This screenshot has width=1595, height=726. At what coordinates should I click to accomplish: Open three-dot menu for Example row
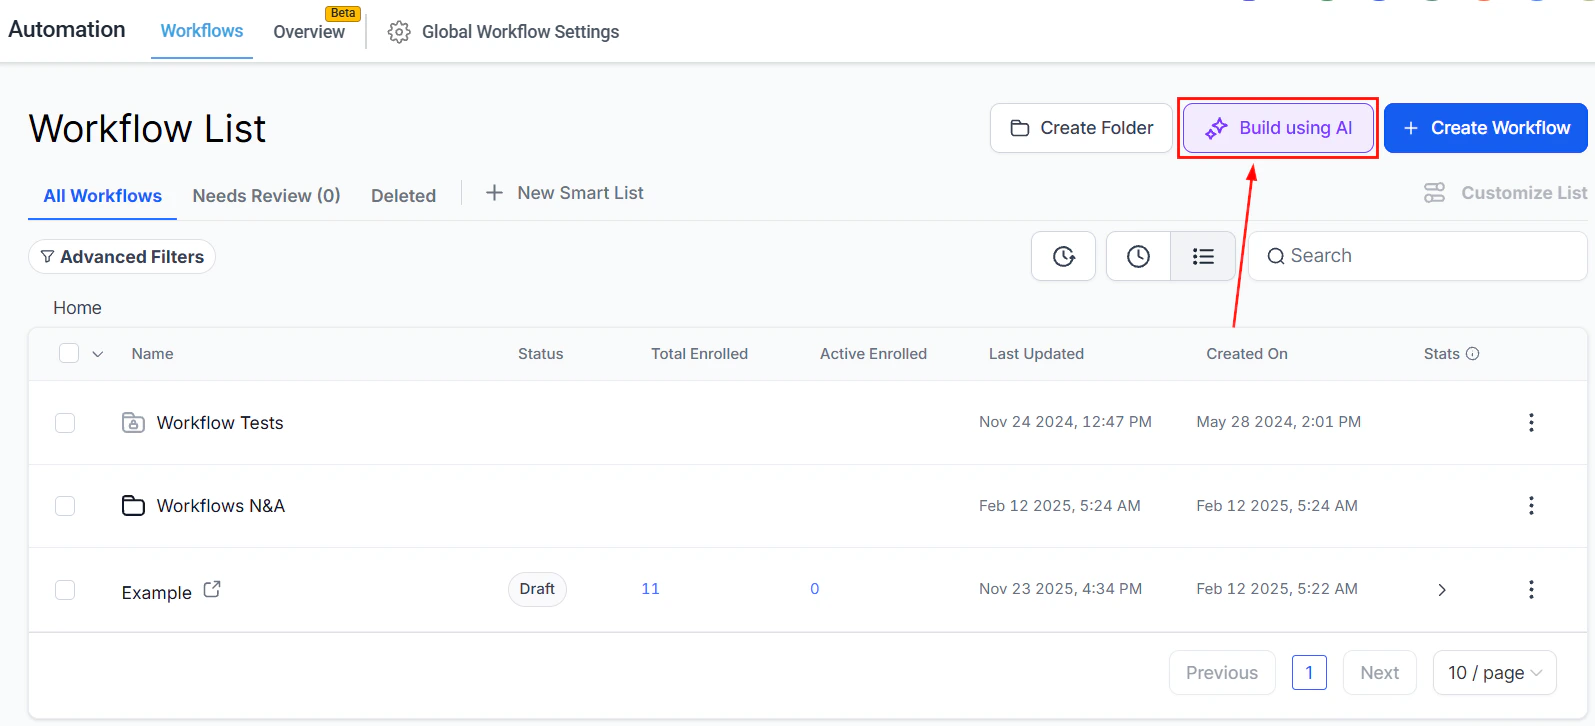coord(1531,589)
